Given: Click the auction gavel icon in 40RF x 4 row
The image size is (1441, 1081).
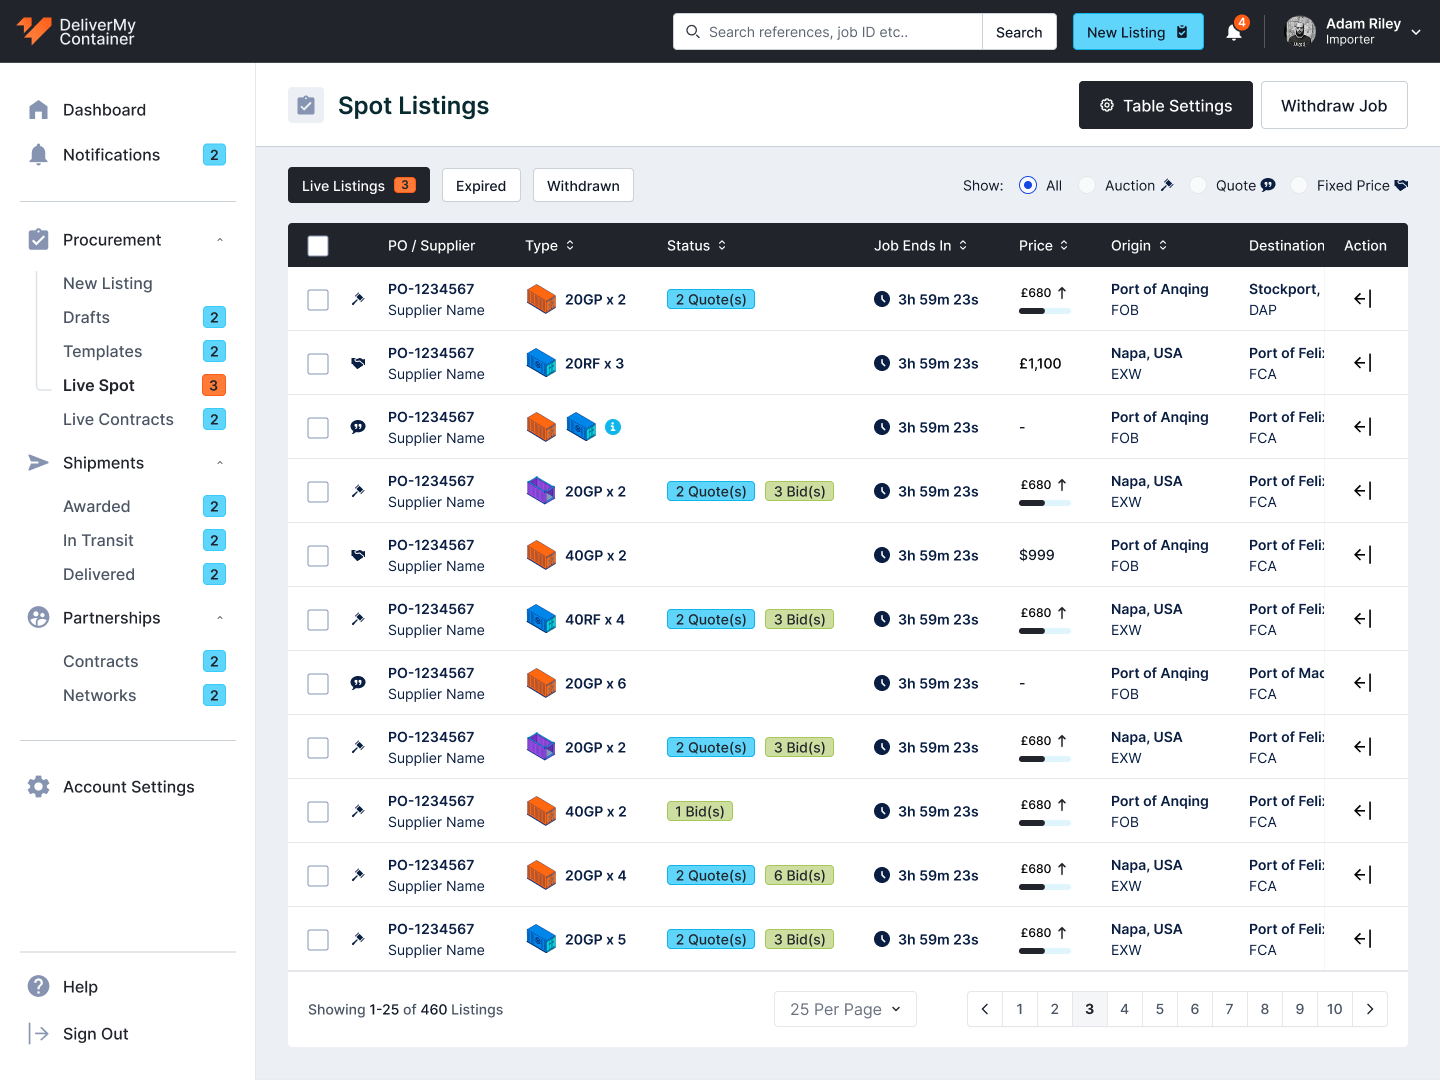Looking at the screenshot, I should click(358, 619).
